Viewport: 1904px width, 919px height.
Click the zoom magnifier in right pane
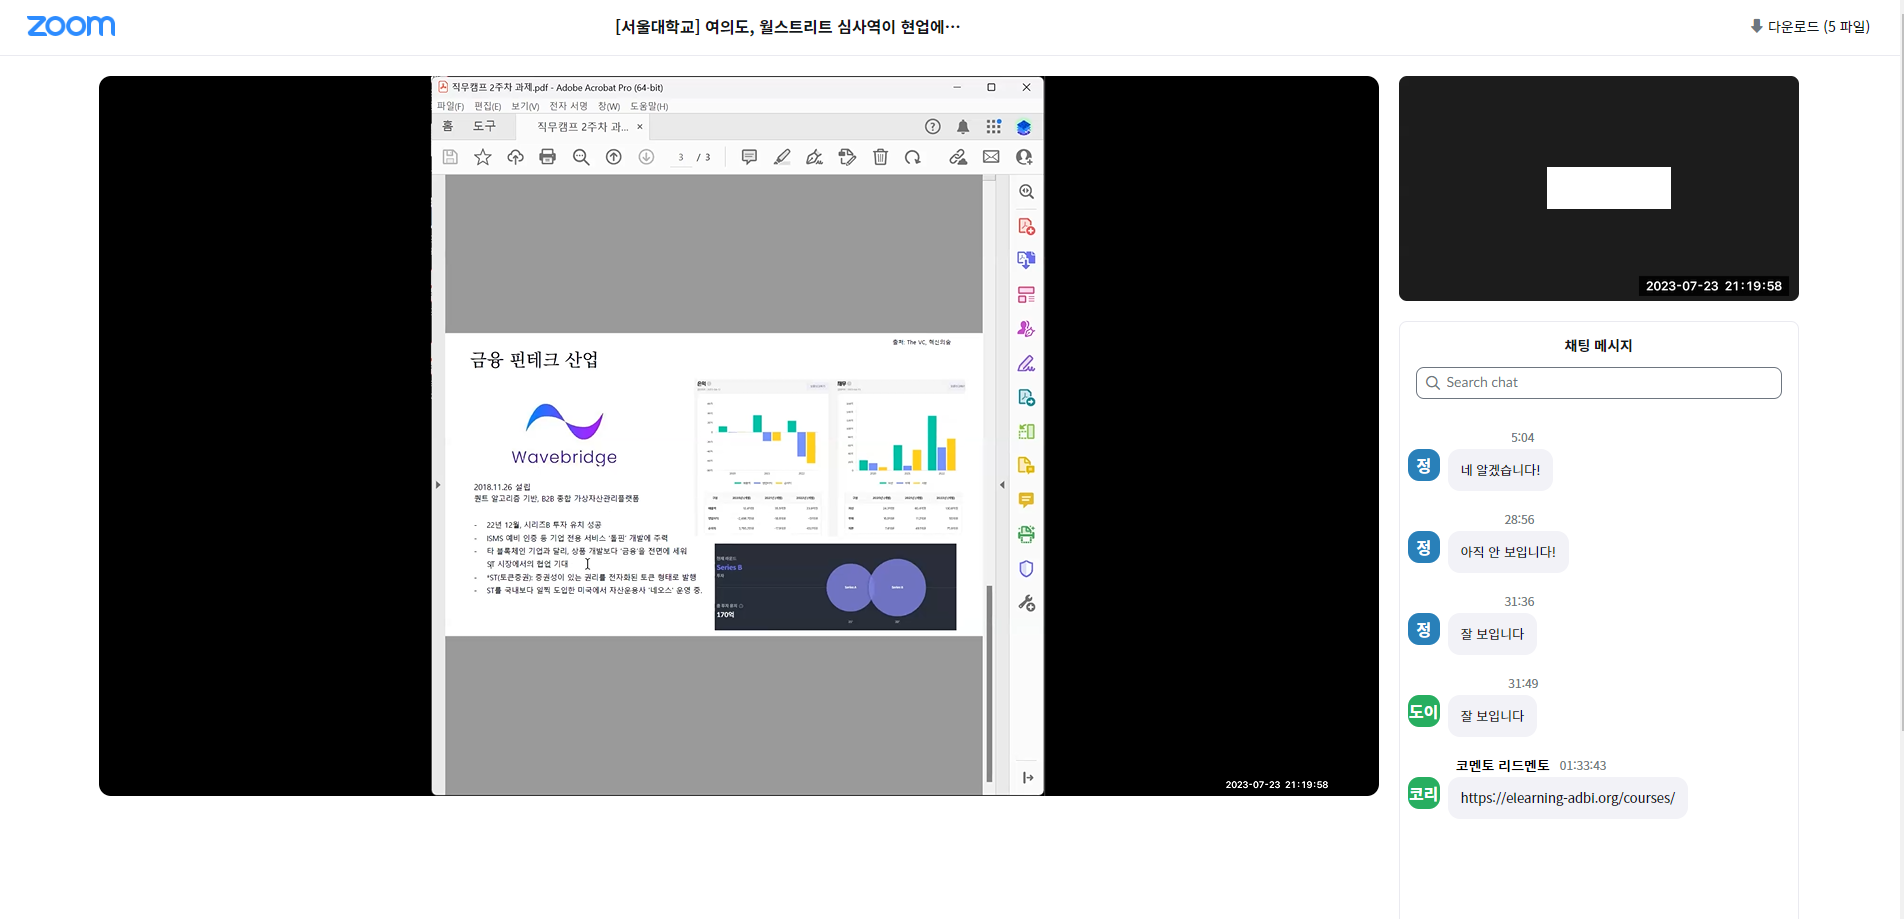tap(1026, 192)
